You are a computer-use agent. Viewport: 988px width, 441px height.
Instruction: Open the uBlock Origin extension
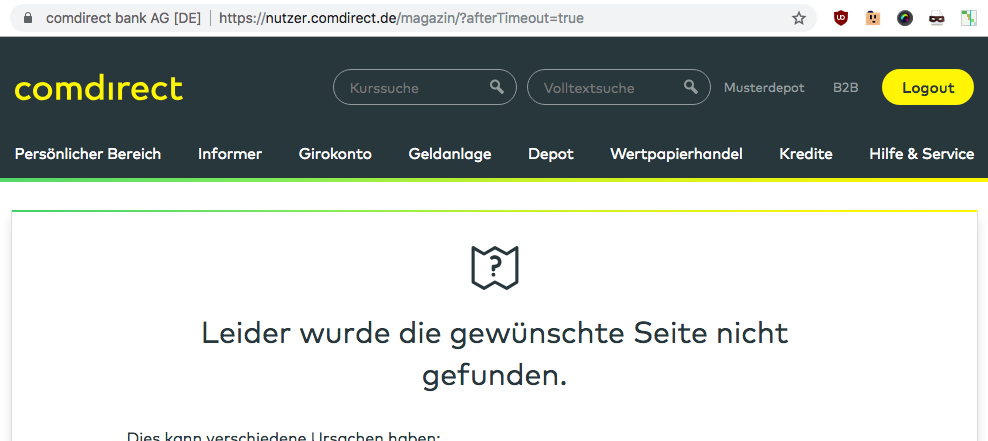pos(841,18)
